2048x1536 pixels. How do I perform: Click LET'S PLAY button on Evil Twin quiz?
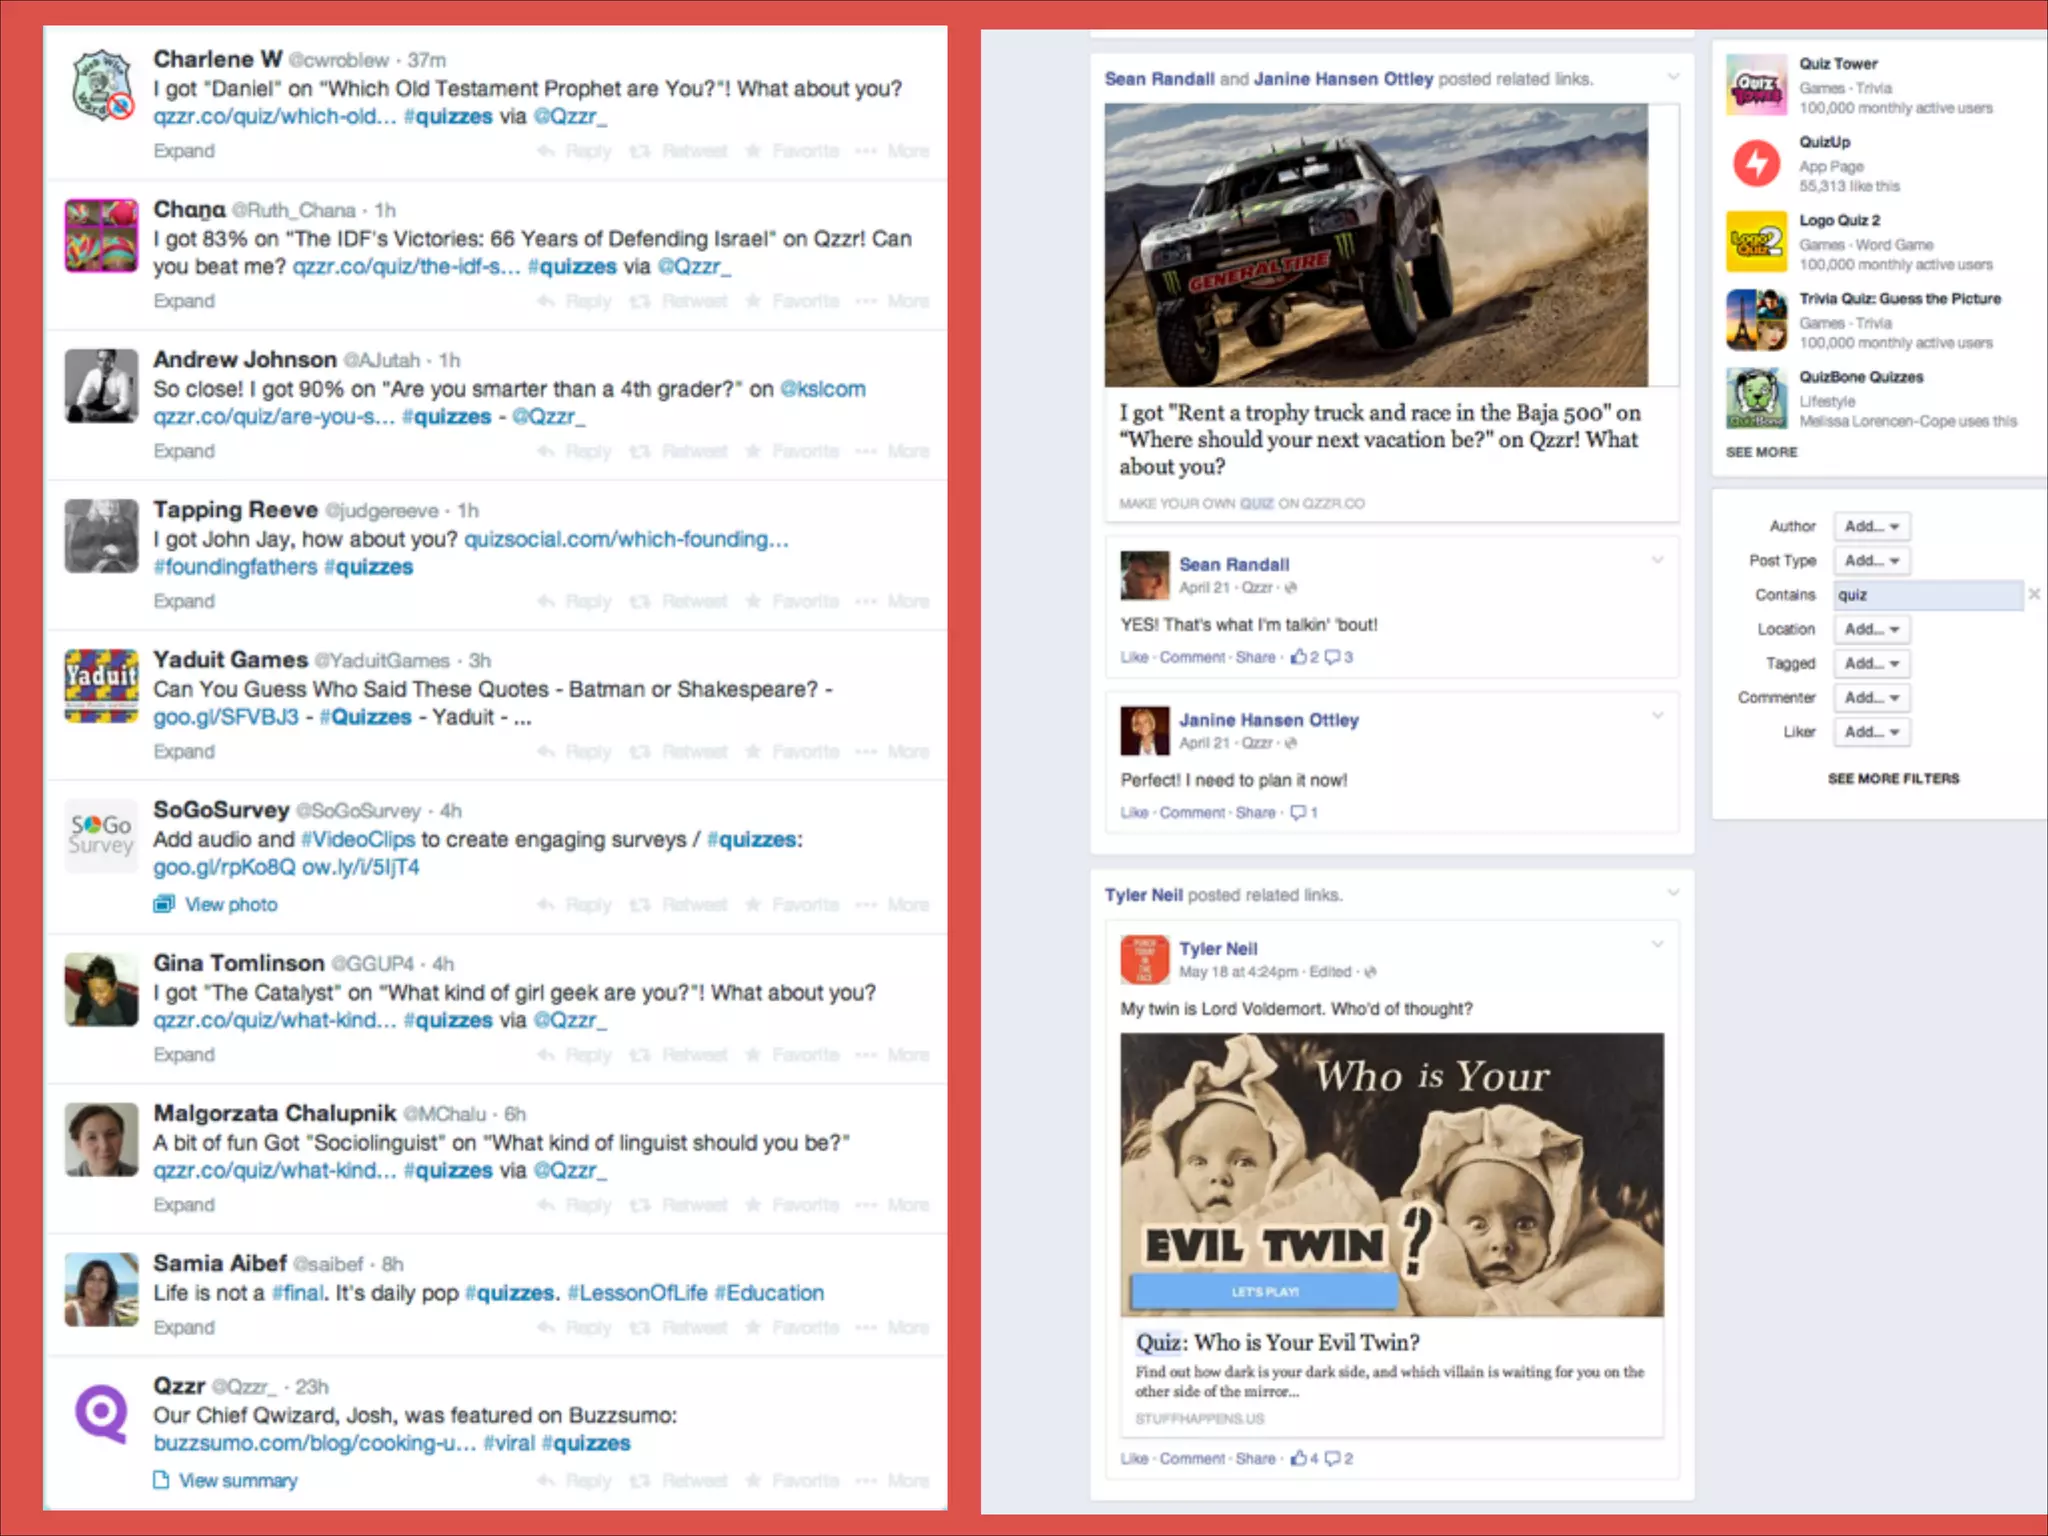click(x=1264, y=1292)
